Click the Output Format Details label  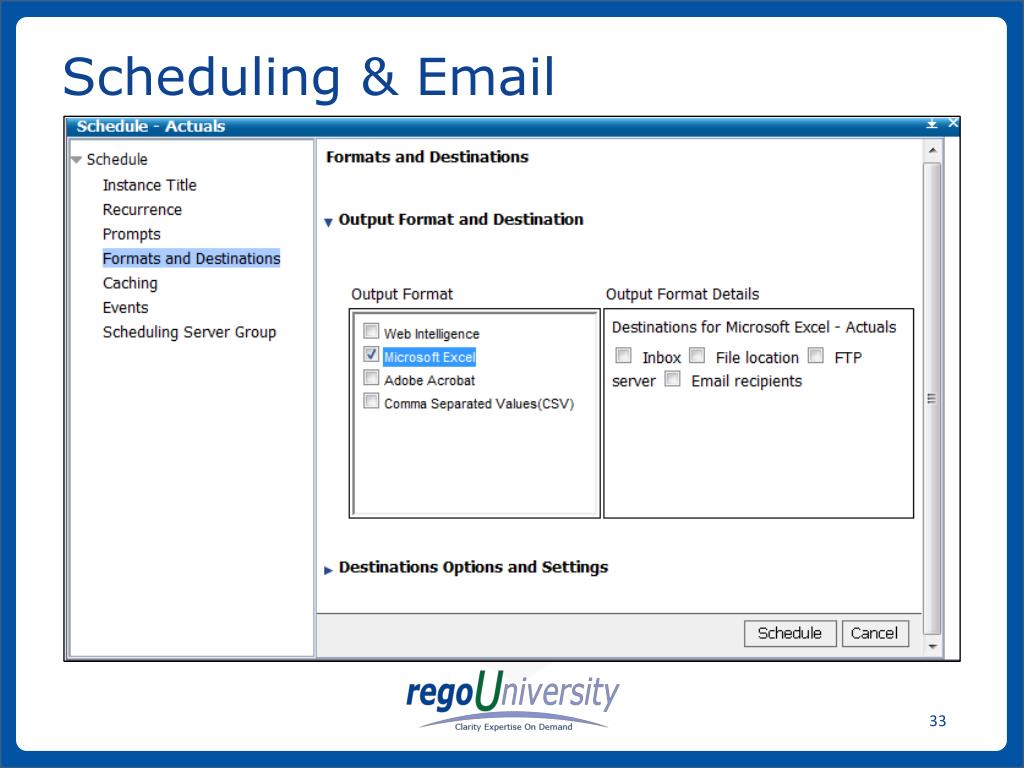tap(682, 295)
